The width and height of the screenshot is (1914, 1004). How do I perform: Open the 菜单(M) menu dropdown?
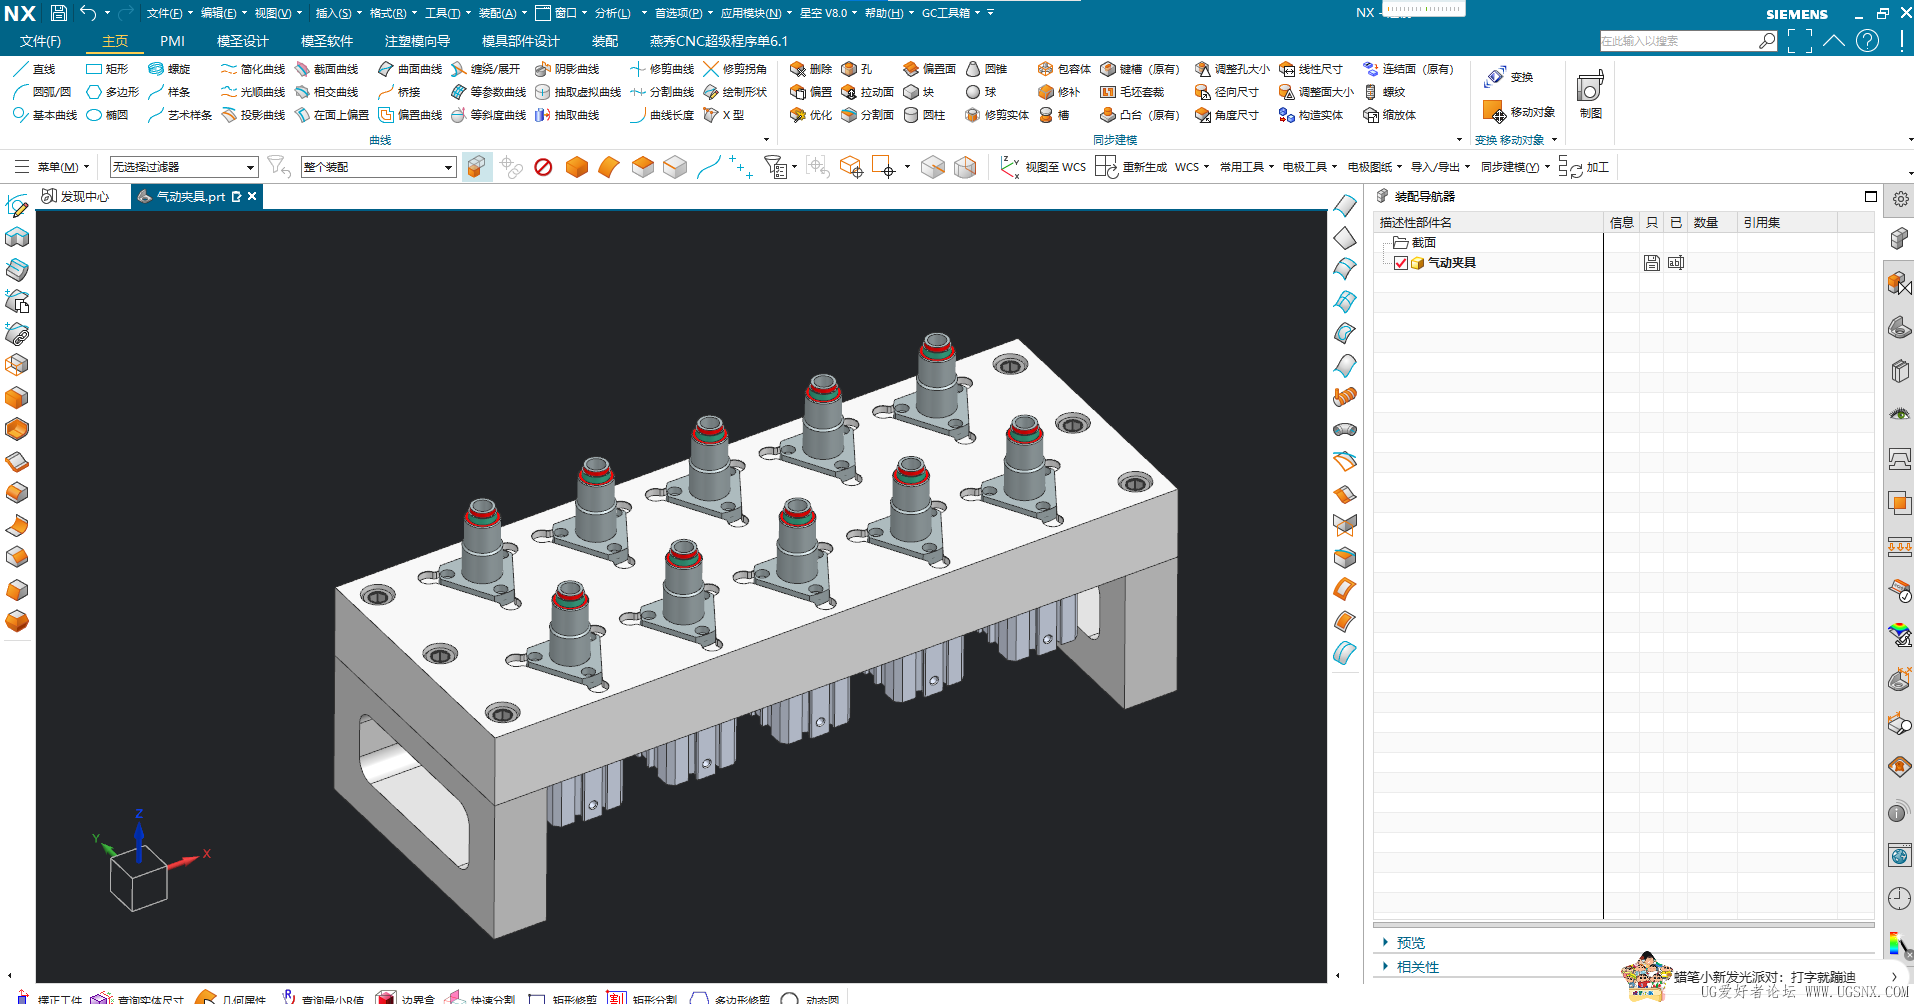point(52,167)
